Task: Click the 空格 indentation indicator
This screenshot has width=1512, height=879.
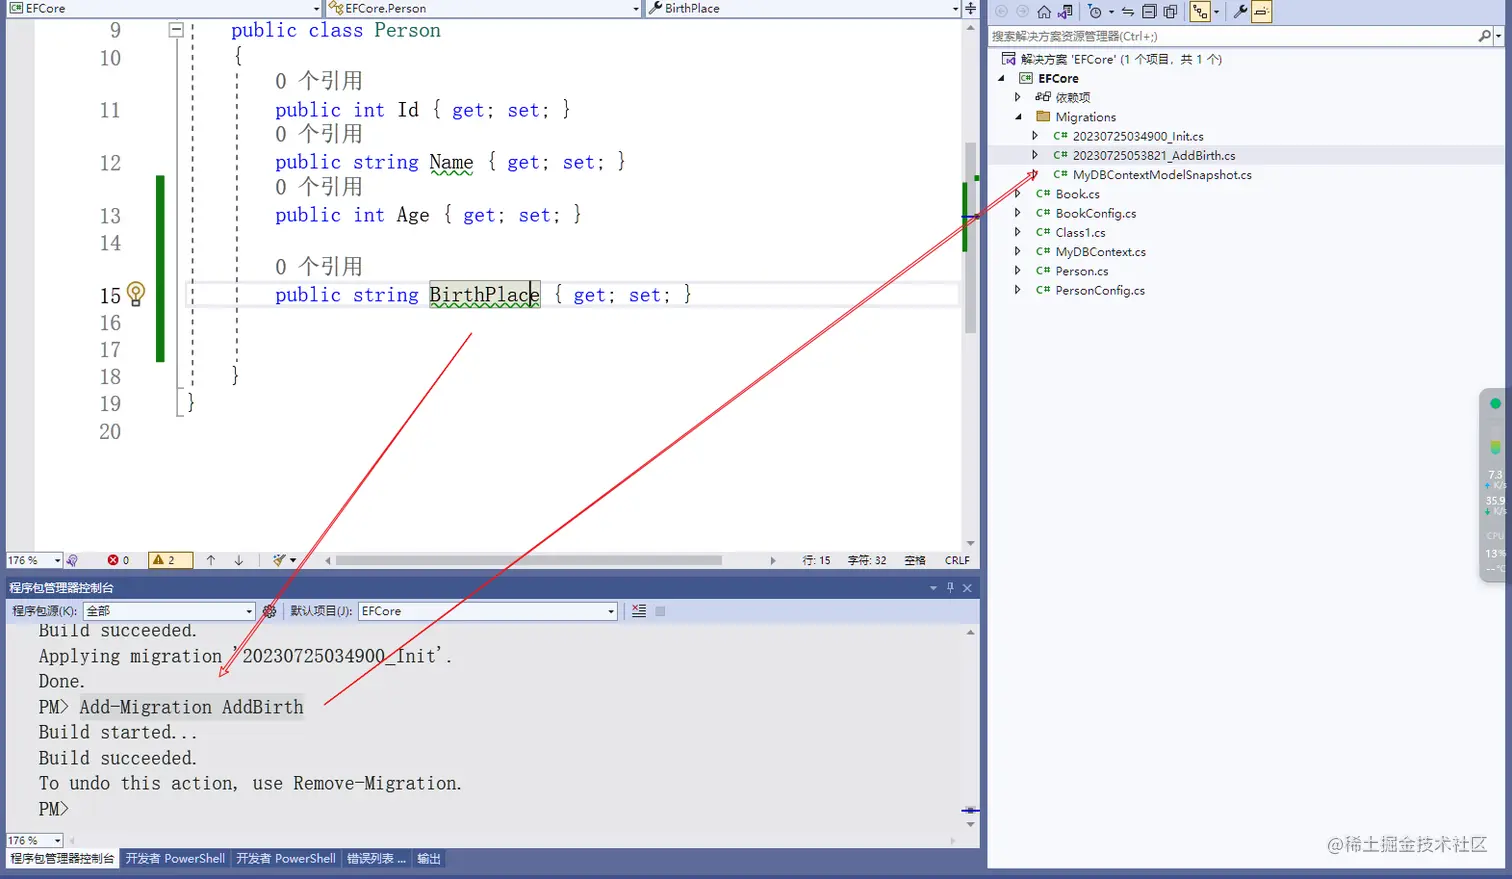Action: 914,560
